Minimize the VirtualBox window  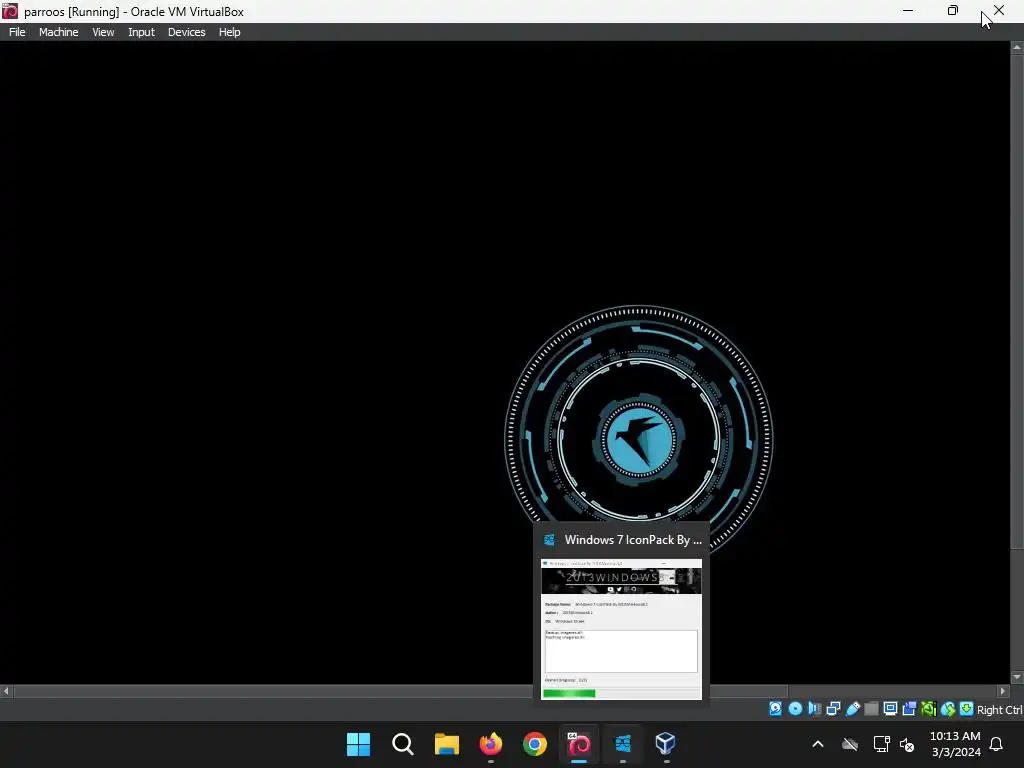908,10
